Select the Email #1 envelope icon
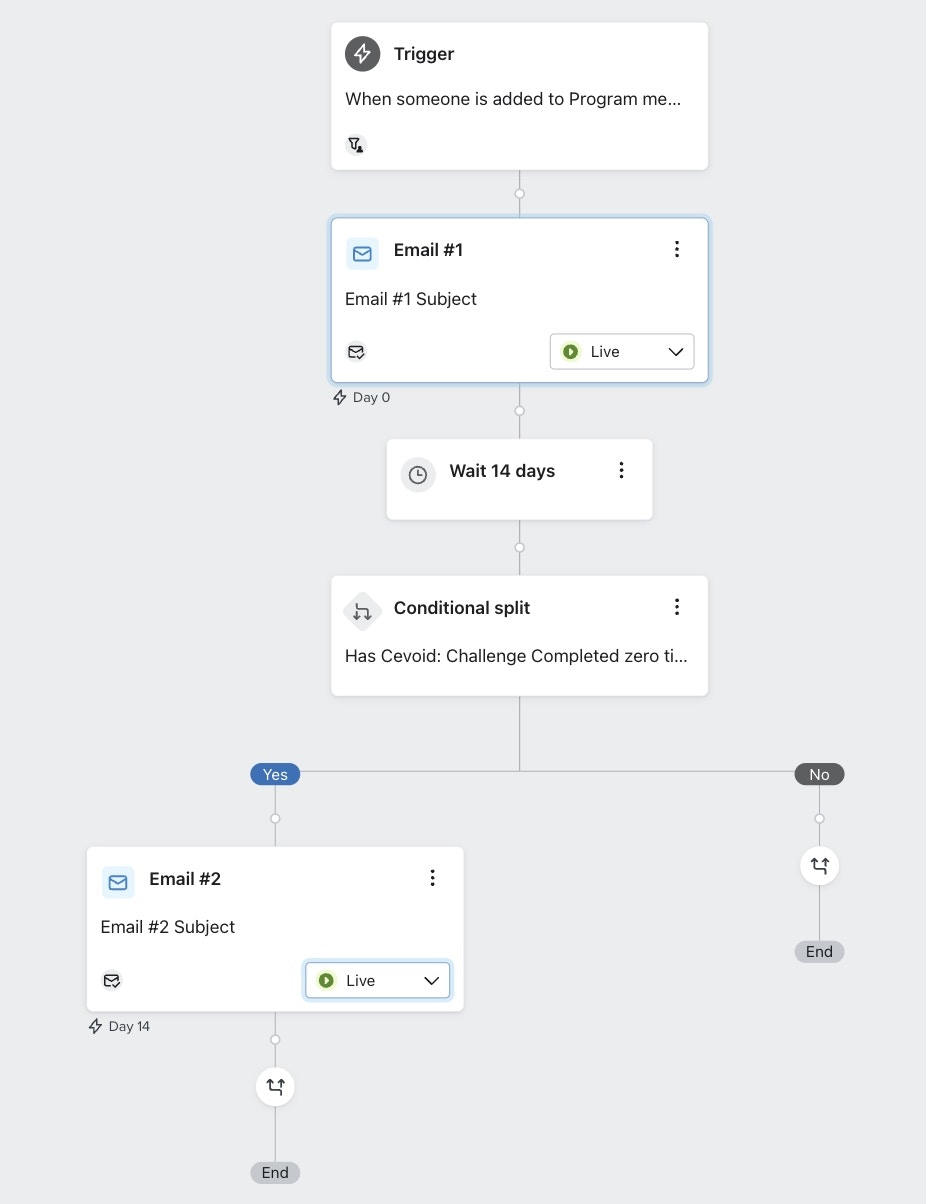This screenshot has width=926, height=1204. click(x=362, y=253)
